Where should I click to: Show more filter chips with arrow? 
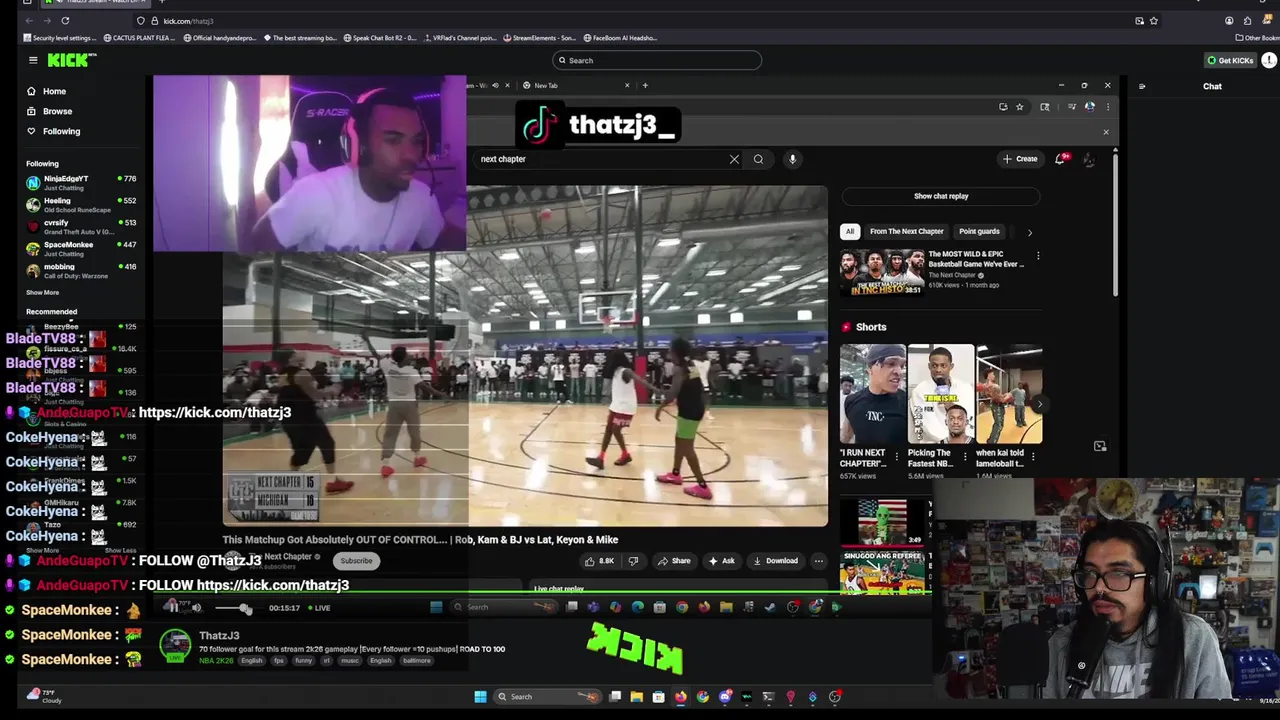coord(1029,232)
